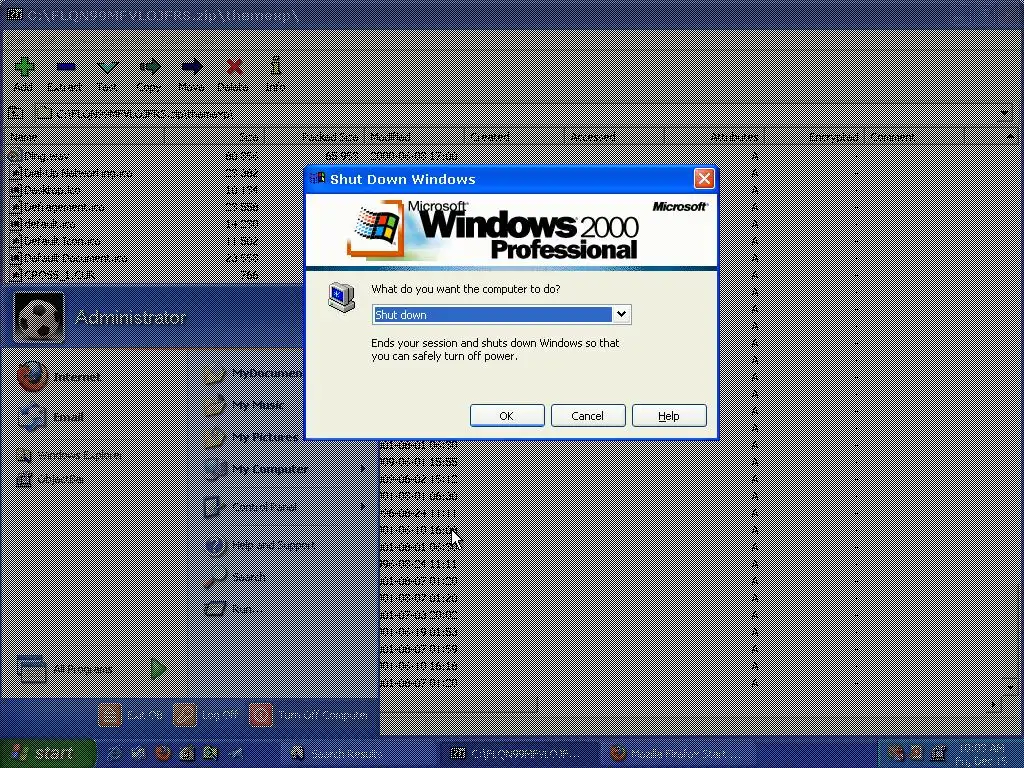This screenshot has width=1024, height=768.
Task: Sort by Created column header
Action: [515, 136]
